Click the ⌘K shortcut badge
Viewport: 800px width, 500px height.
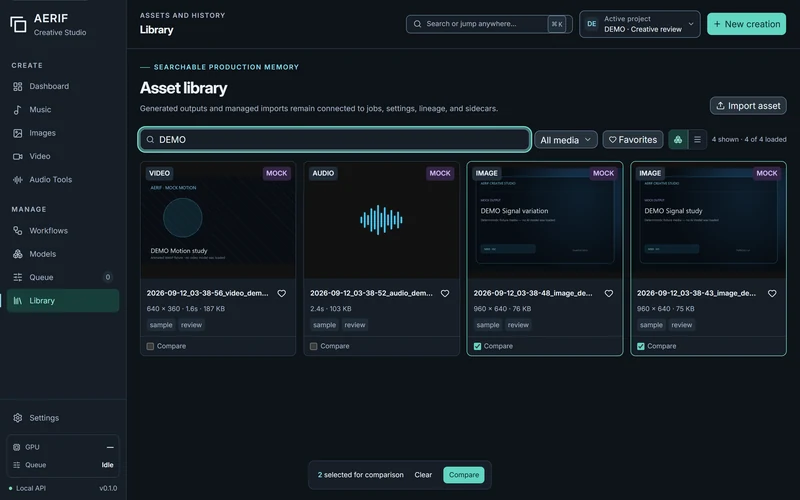pyautogui.click(x=557, y=24)
